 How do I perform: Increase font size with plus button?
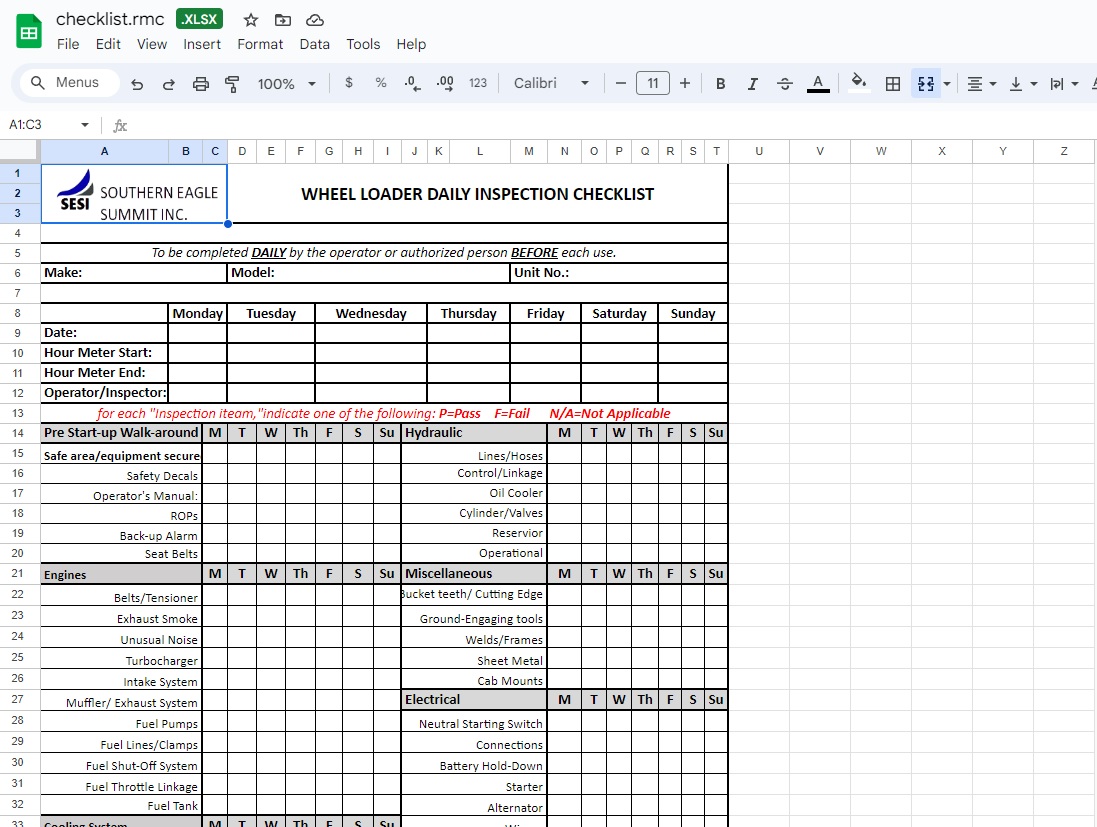coord(685,83)
